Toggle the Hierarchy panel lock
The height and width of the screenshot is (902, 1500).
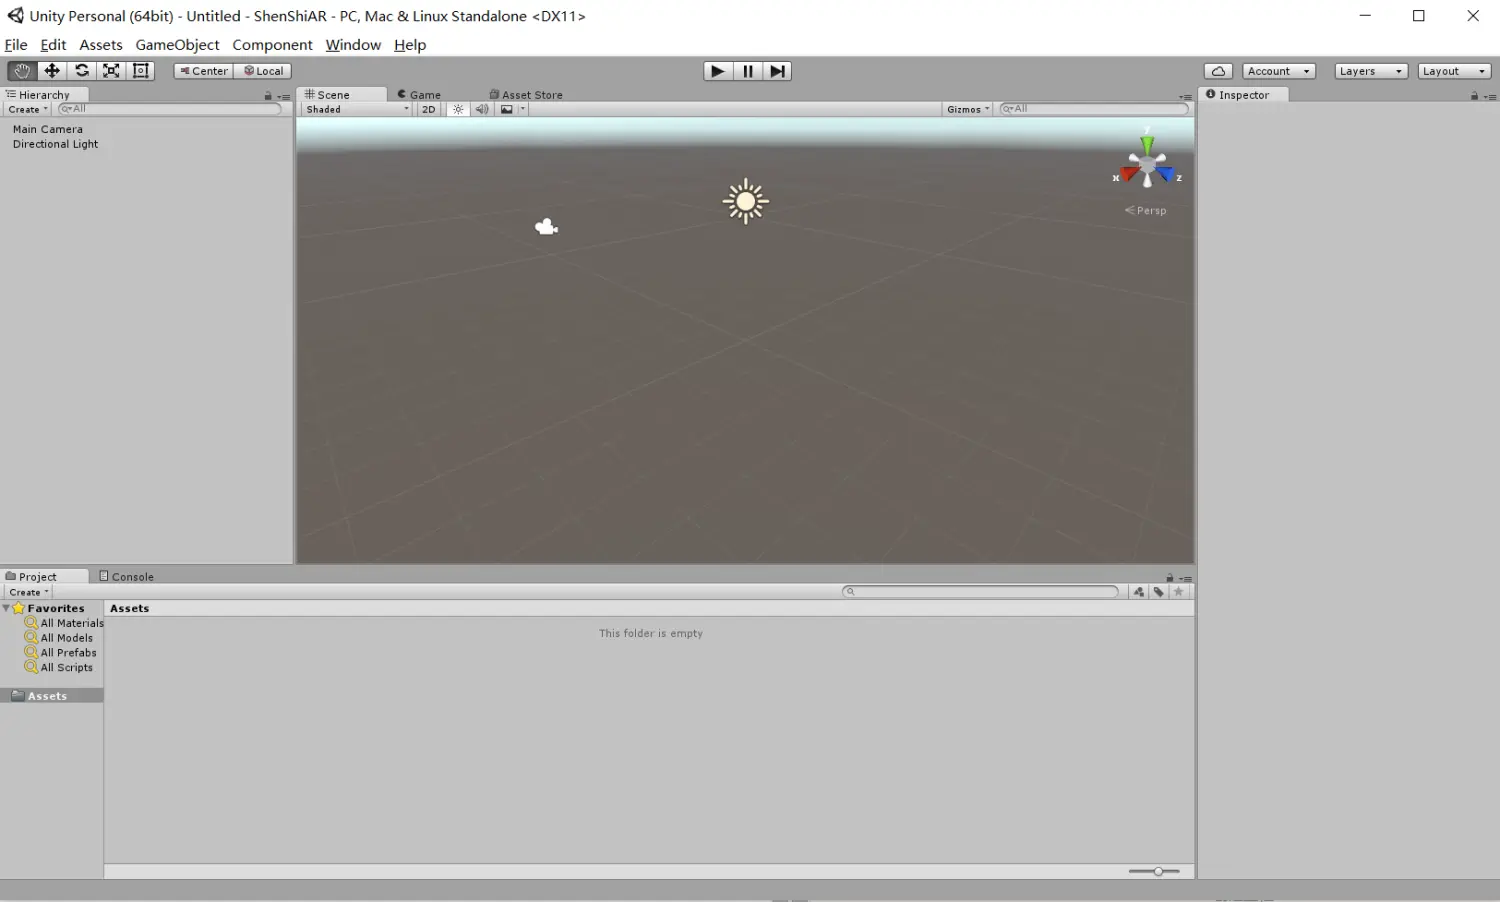point(268,97)
